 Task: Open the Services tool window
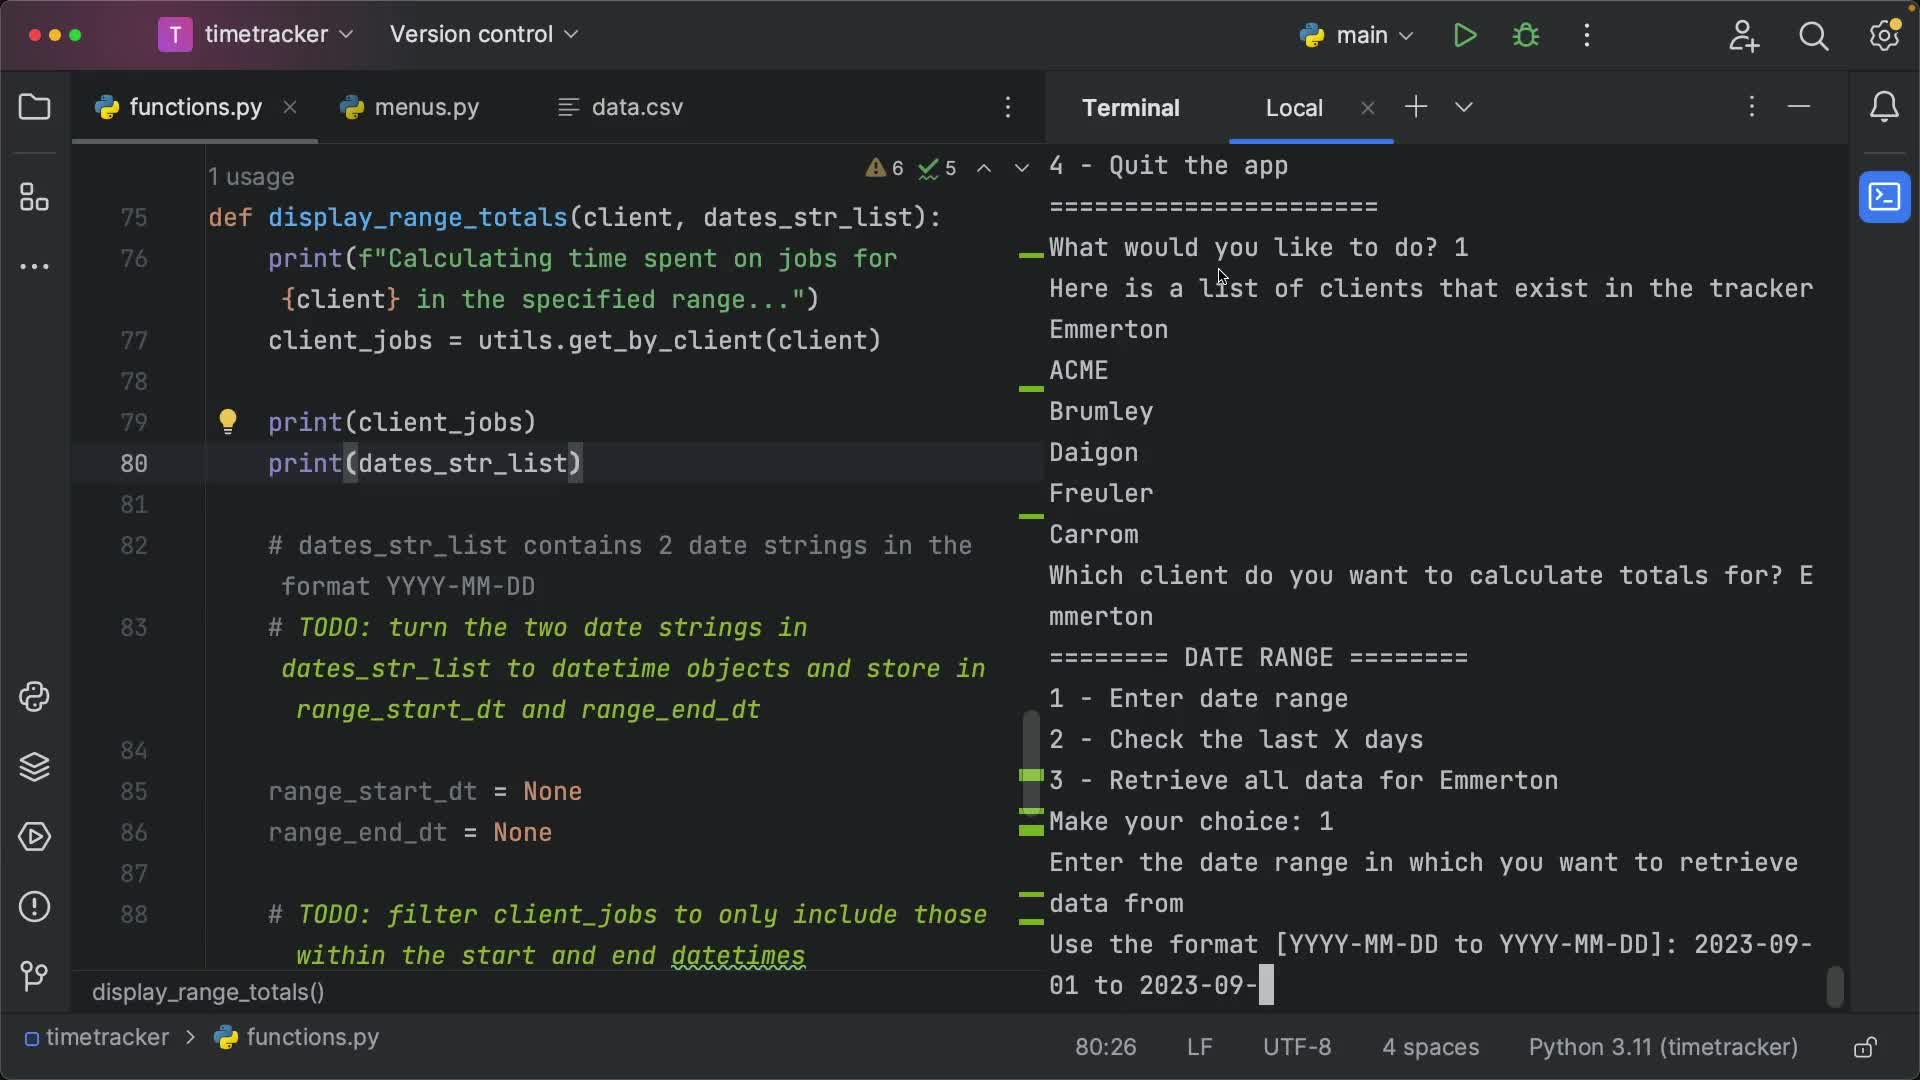(x=35, y=837)
